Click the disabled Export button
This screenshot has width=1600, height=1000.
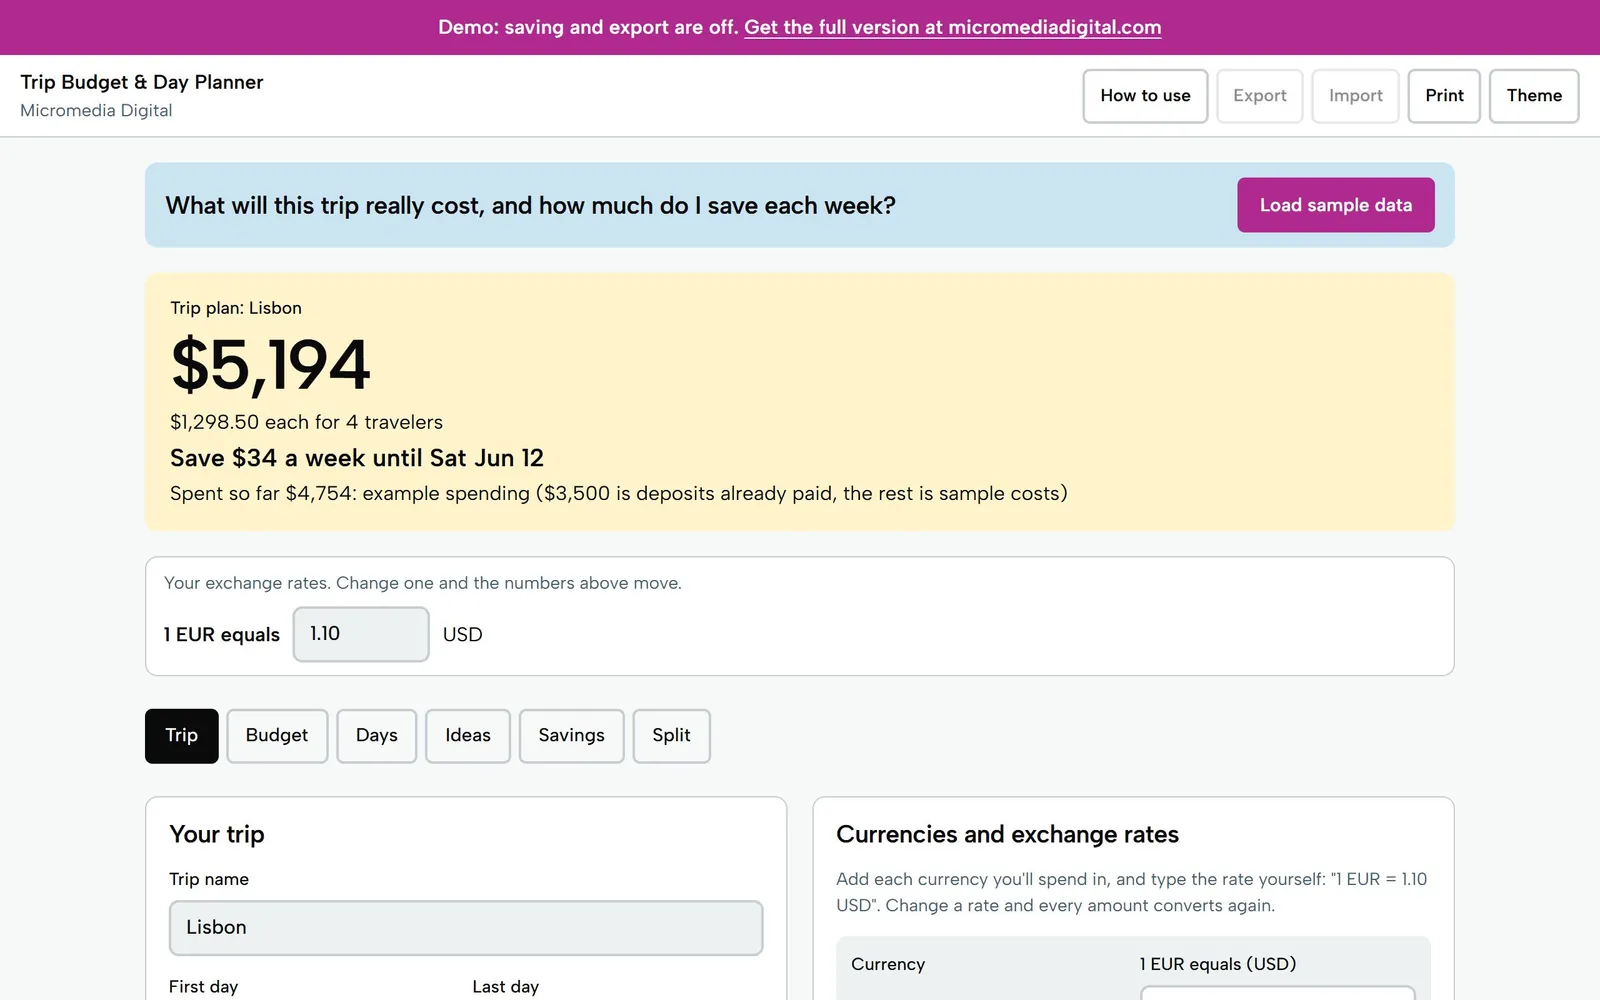pyautogui.click(x=1259, y=96)
